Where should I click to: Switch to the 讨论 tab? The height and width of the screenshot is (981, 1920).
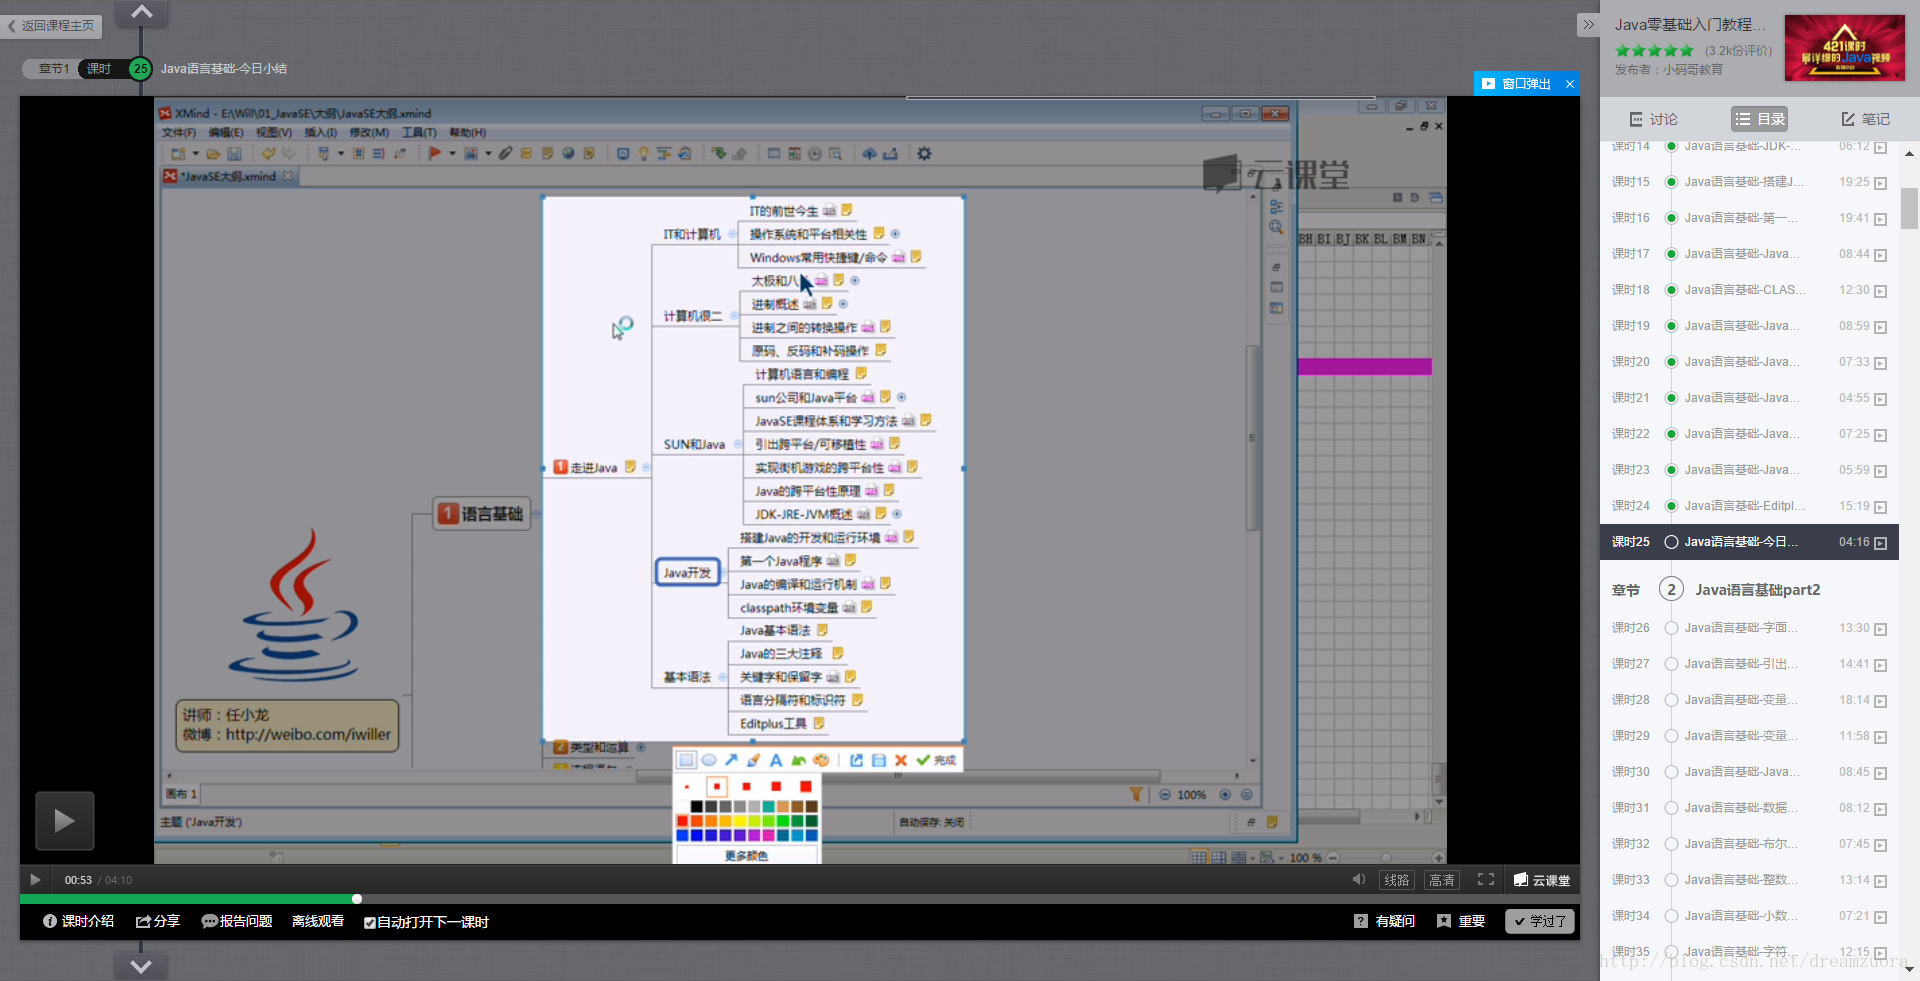(1654, 119)
